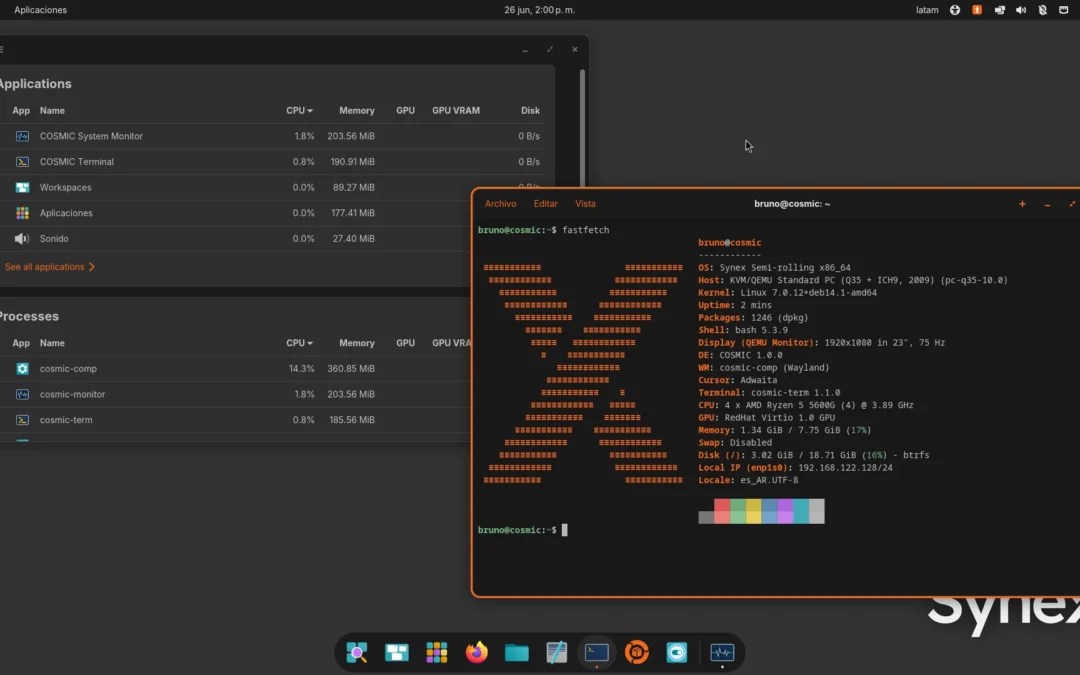Open the Files folder icon in dock
This screenshot has width=1080, height=675.
pyautogui.click(x=517, y=652)
